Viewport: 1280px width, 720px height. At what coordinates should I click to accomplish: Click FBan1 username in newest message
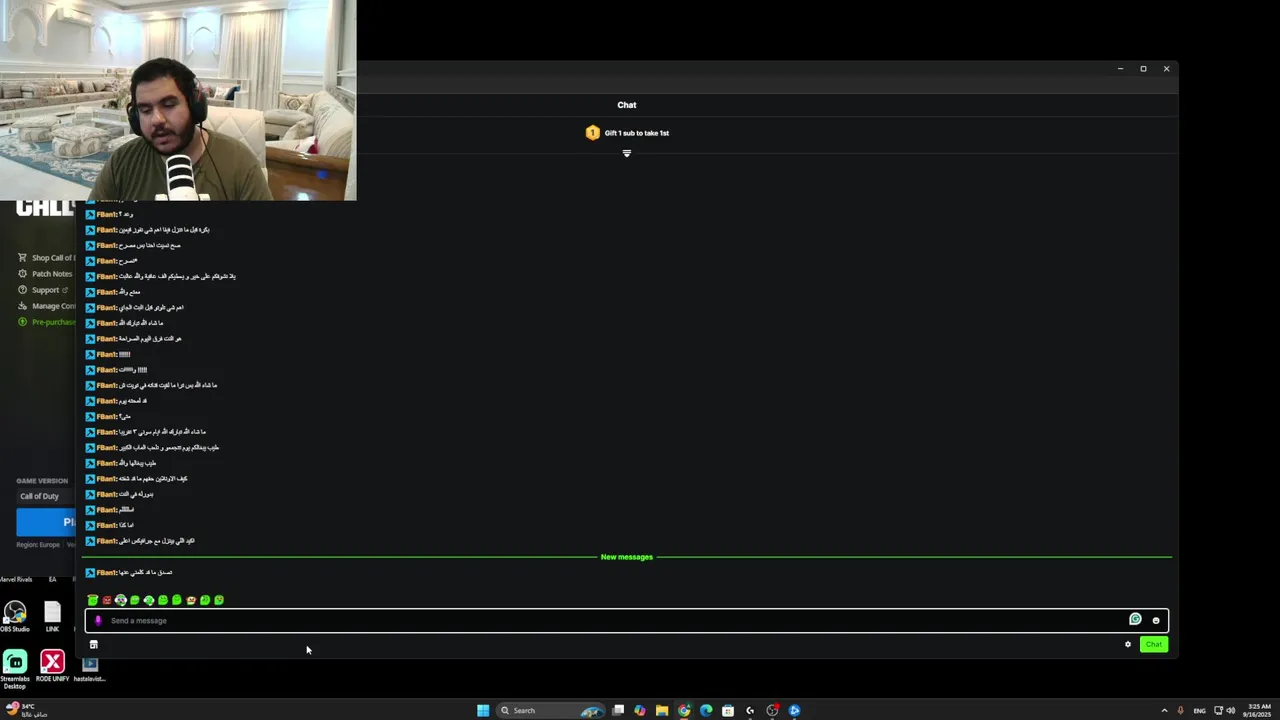pyautogui.click(x=106, y=572)
